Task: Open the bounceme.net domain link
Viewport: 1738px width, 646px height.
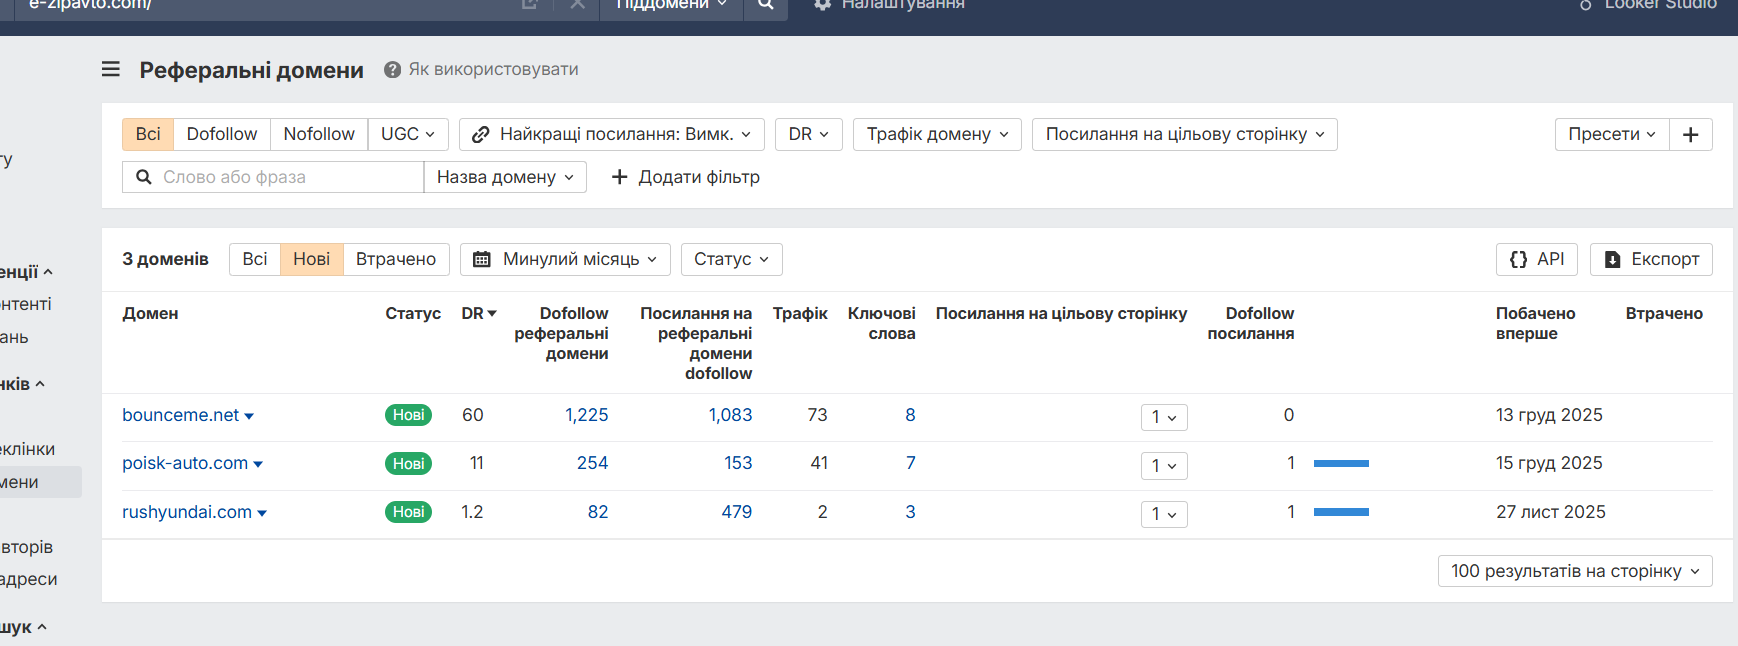Action: [x=180, y=416]
